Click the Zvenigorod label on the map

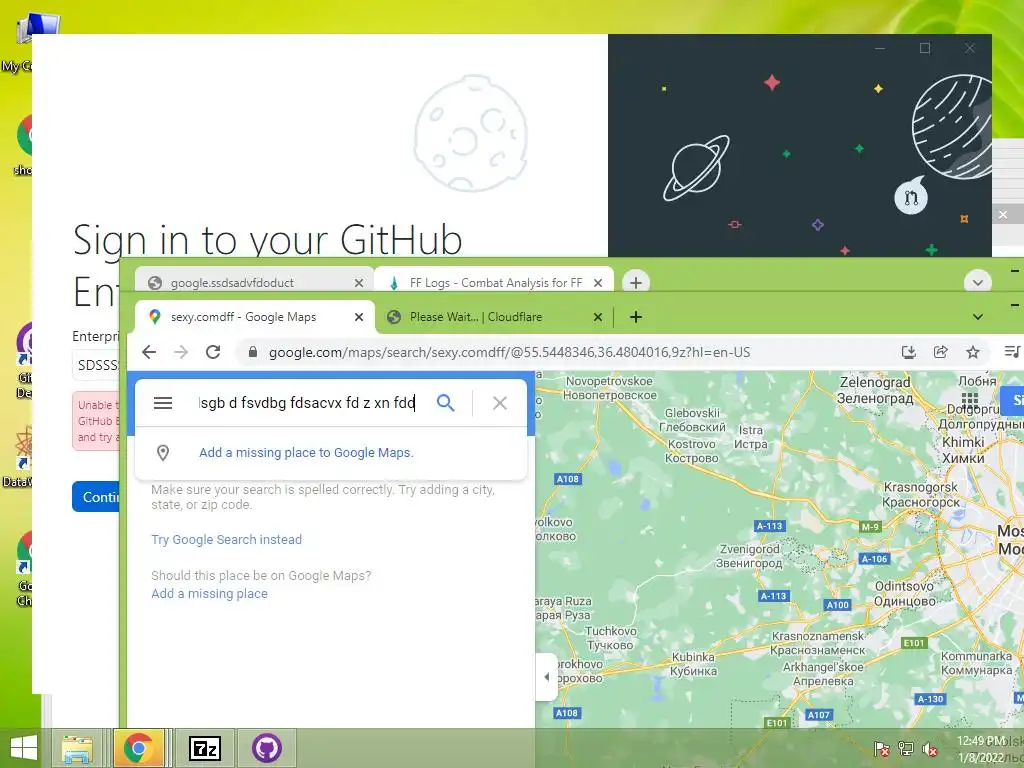[x=750, y=556]
